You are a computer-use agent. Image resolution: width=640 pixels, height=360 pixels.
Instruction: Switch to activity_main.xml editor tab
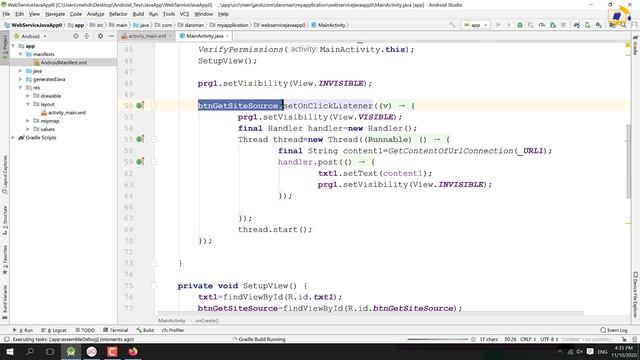pyautogui.click(x=147, y=36)
